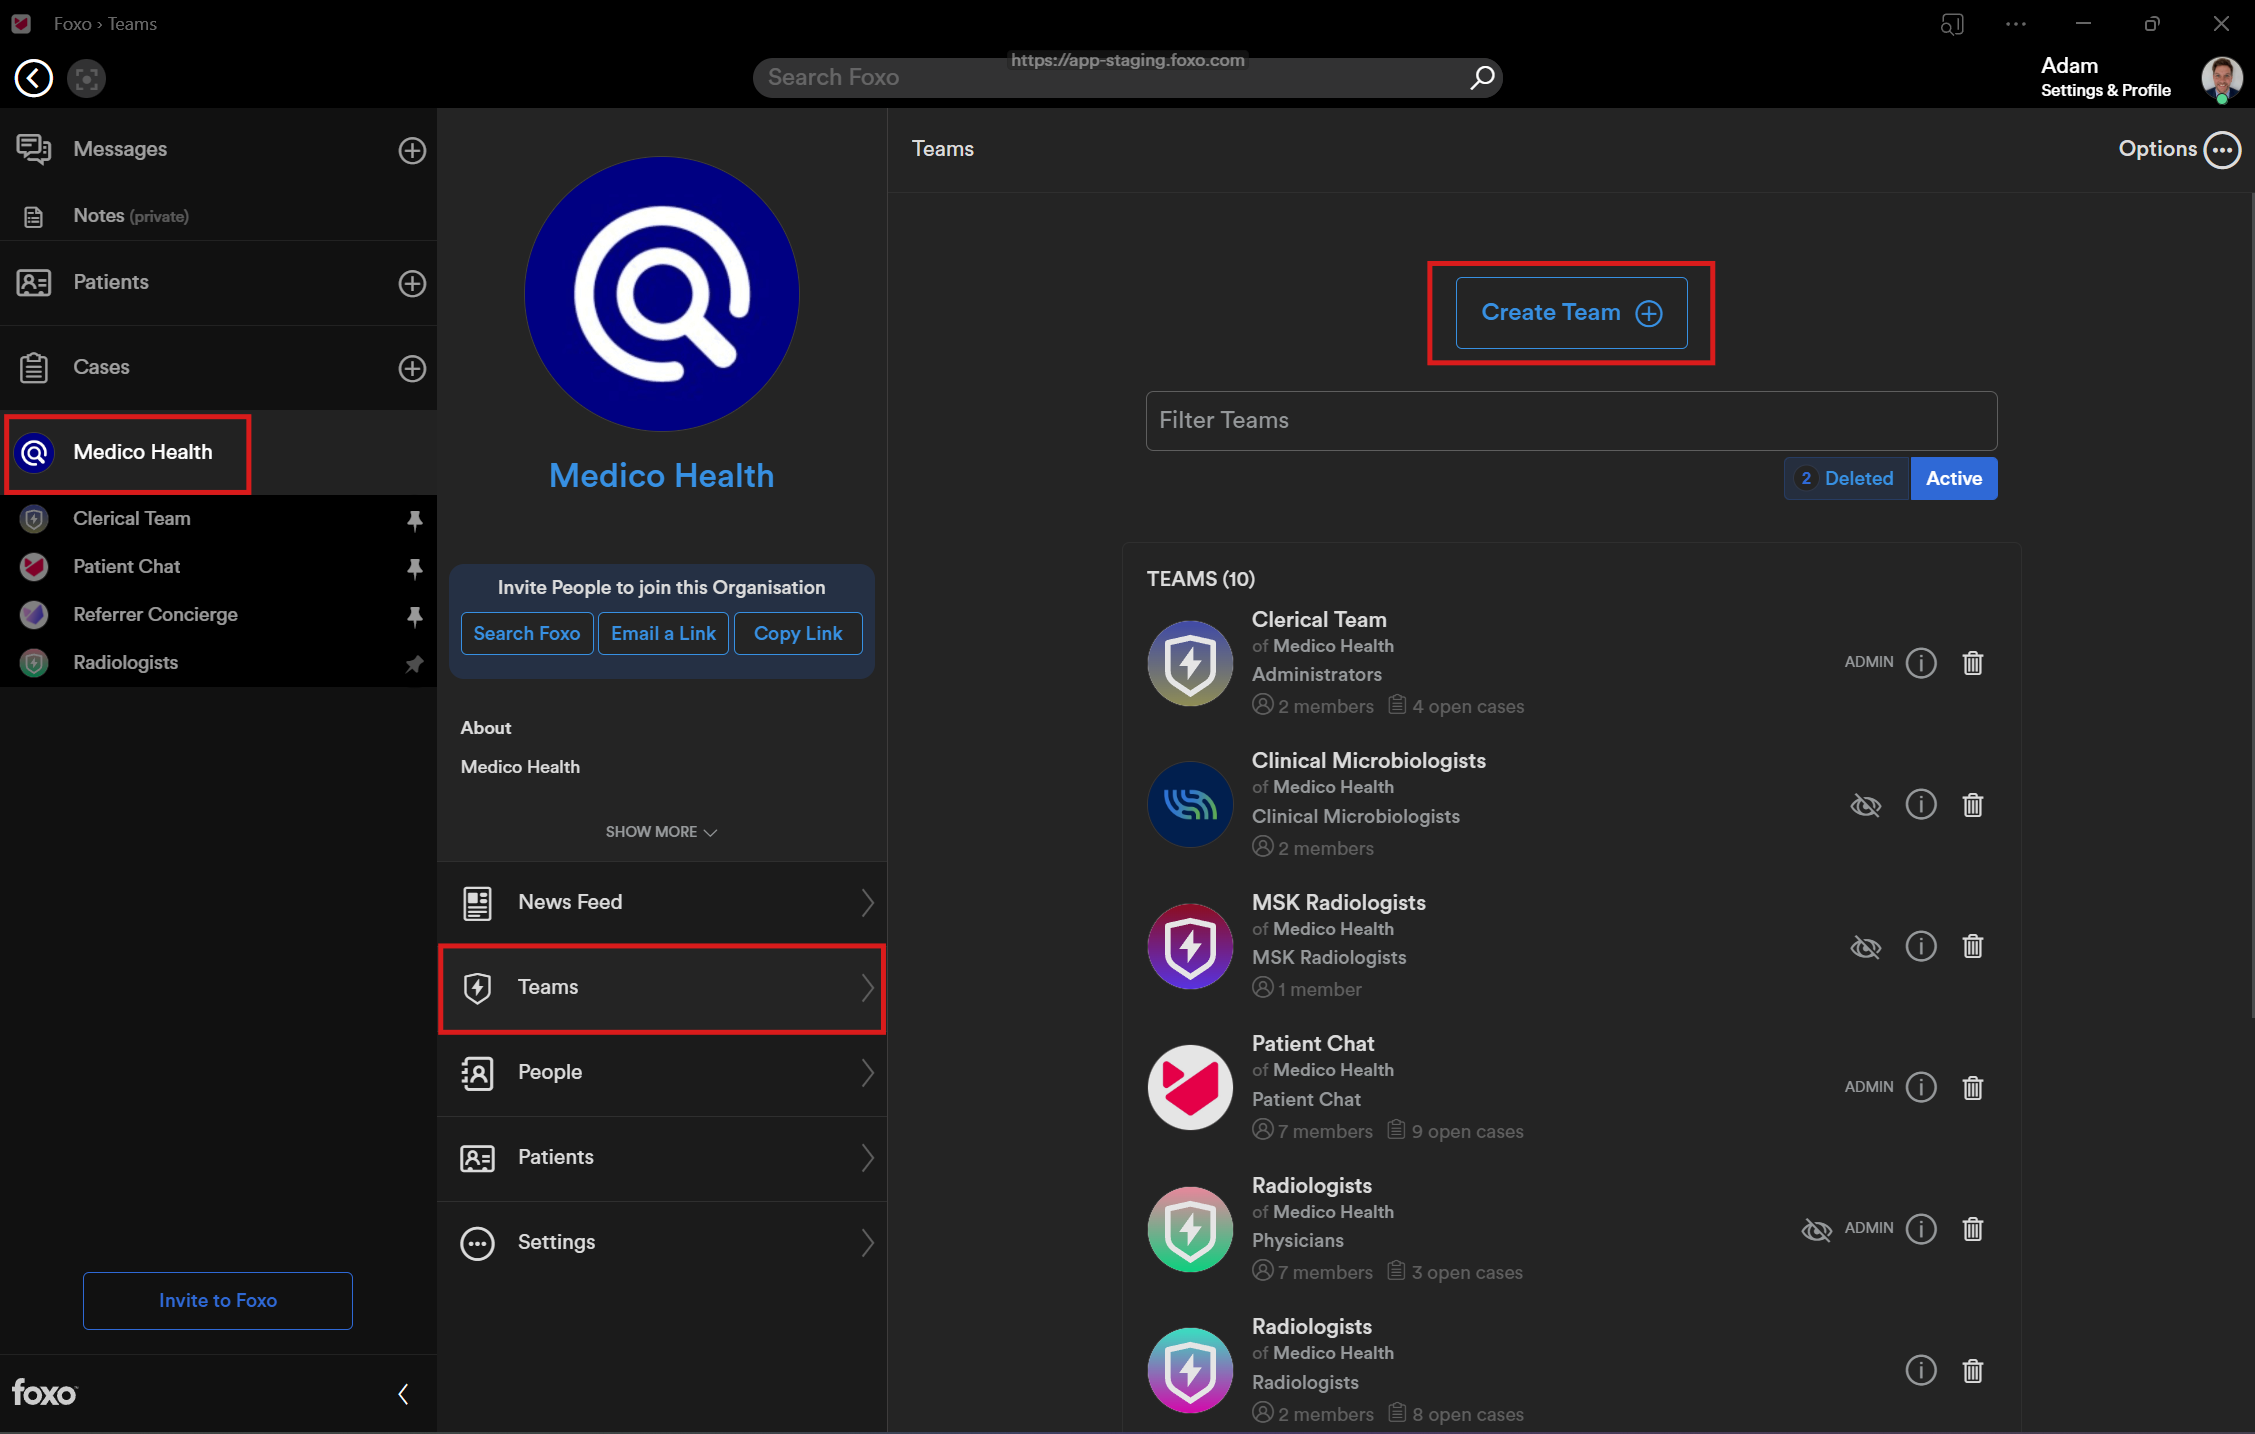This screenshot has height=1434, width=2255.
Task: Open info for Clerical Team
Action: pos(1921,663)
